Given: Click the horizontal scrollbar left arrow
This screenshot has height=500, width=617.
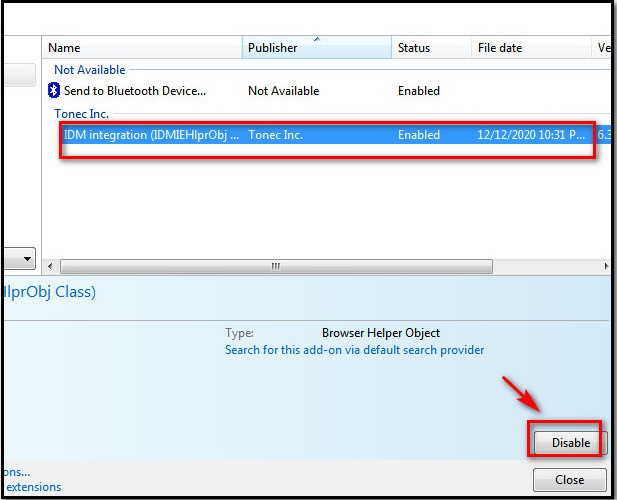Looking at the screenshot, I should (50, 266).
